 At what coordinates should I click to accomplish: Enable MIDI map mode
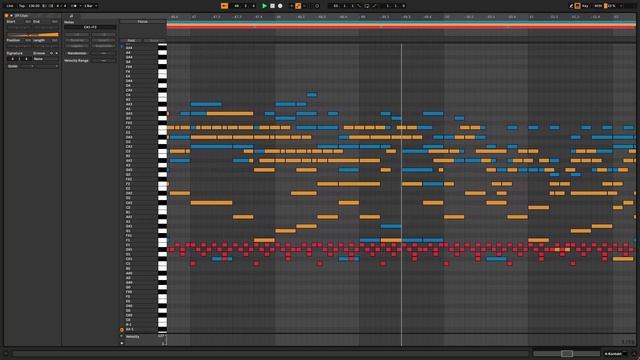pos(598,6)
